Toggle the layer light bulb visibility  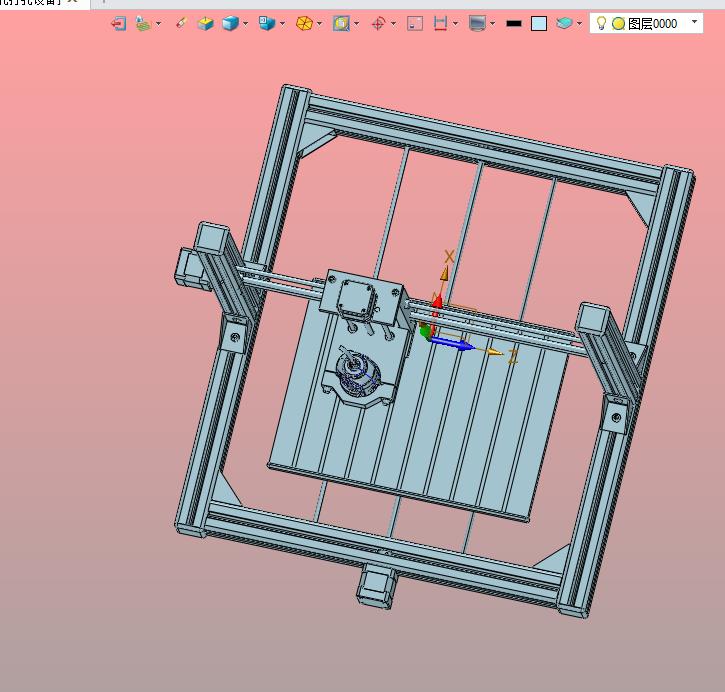click(x=601, y=23)
